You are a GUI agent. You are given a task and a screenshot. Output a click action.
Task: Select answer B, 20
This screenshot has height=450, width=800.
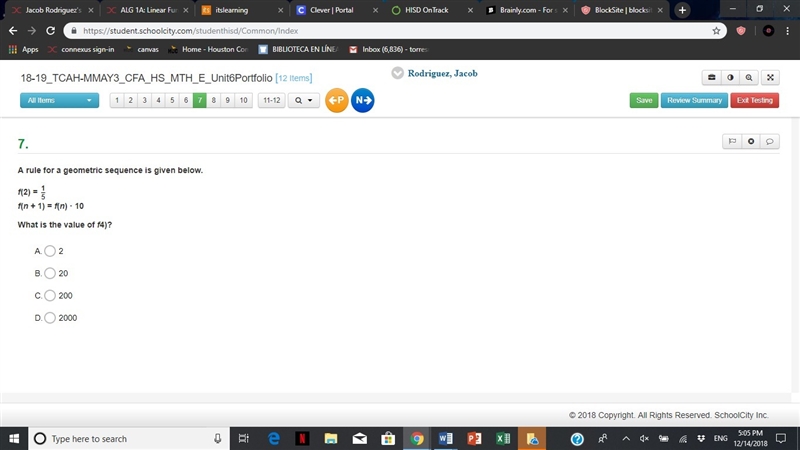click(50, 273)
